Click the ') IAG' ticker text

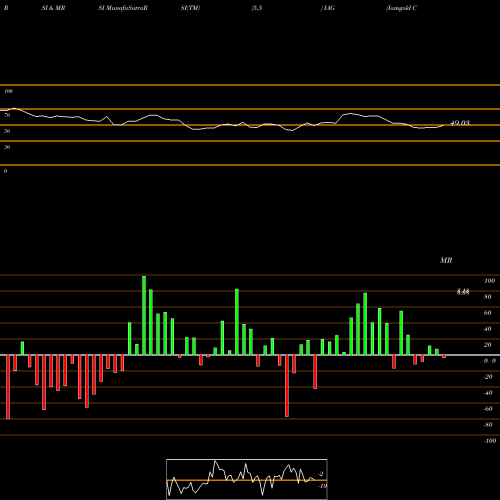328,8
